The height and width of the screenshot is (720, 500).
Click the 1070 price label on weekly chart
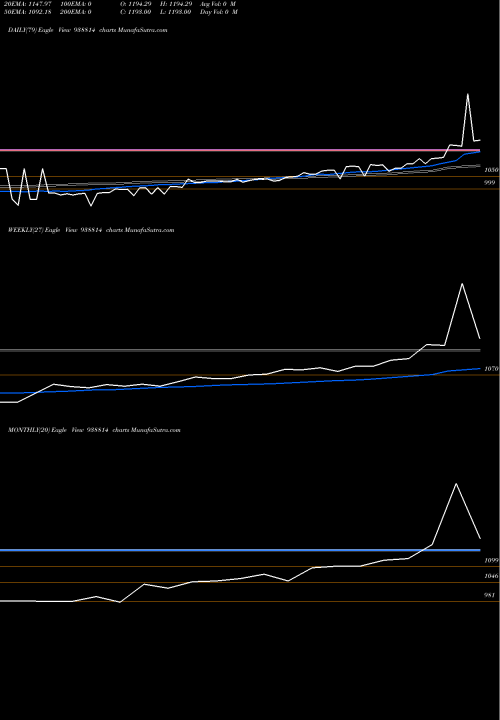492,369
